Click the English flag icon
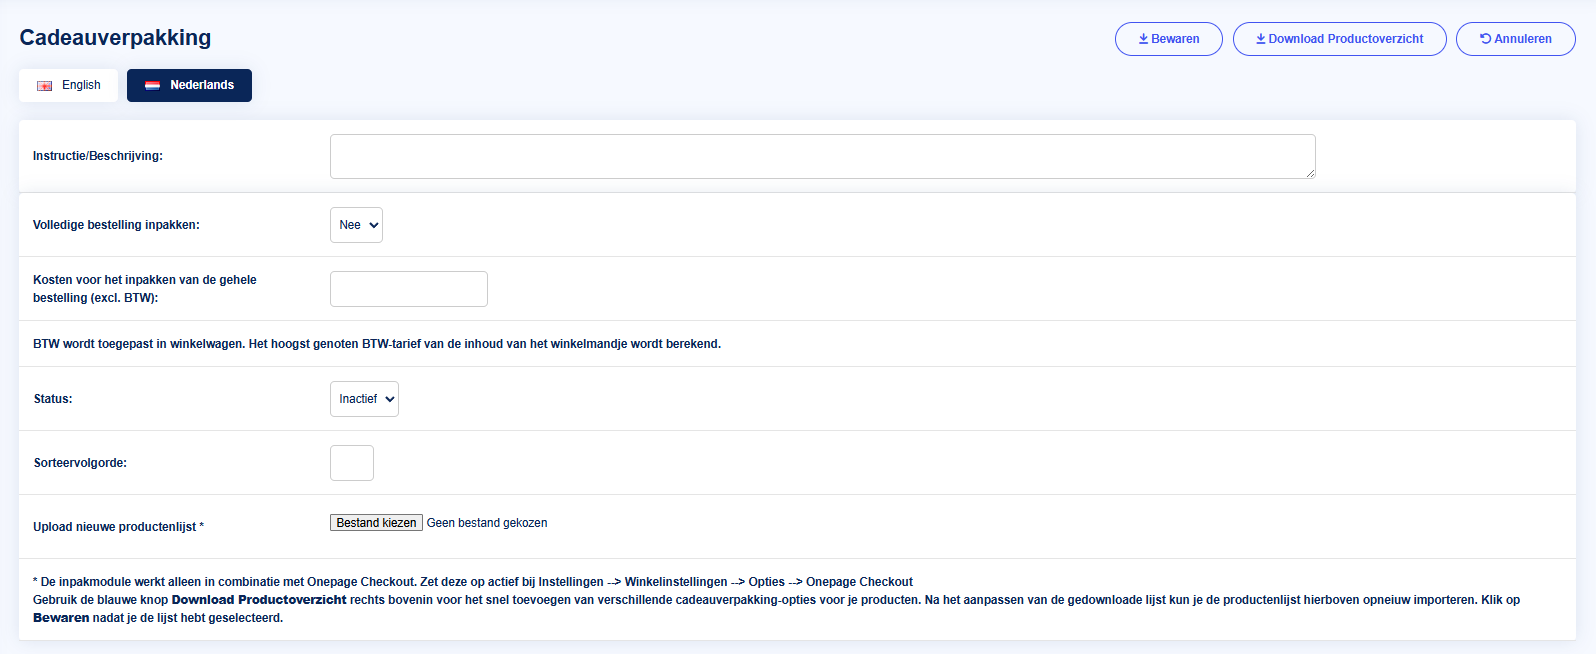Viewport: 1596px width, 654px height. [x=45, y=86]
